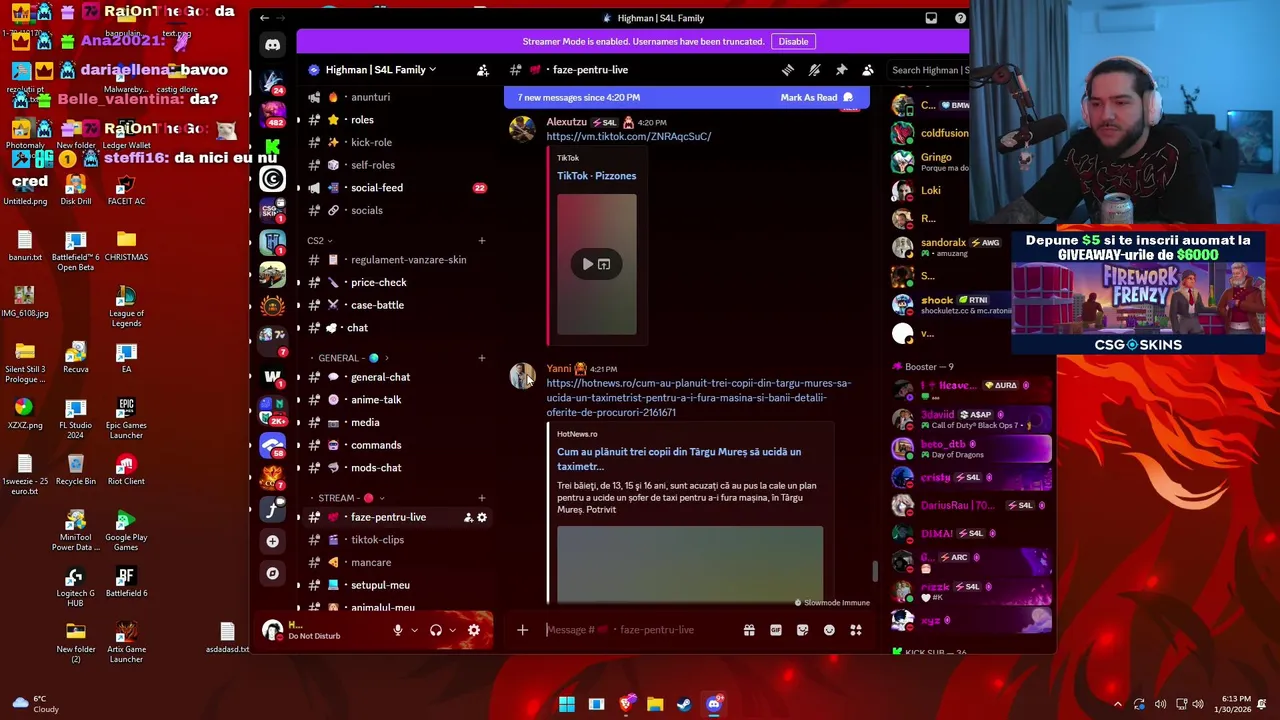
Task: Collapse the GENERAL channel category
Action: click(348, 358)
